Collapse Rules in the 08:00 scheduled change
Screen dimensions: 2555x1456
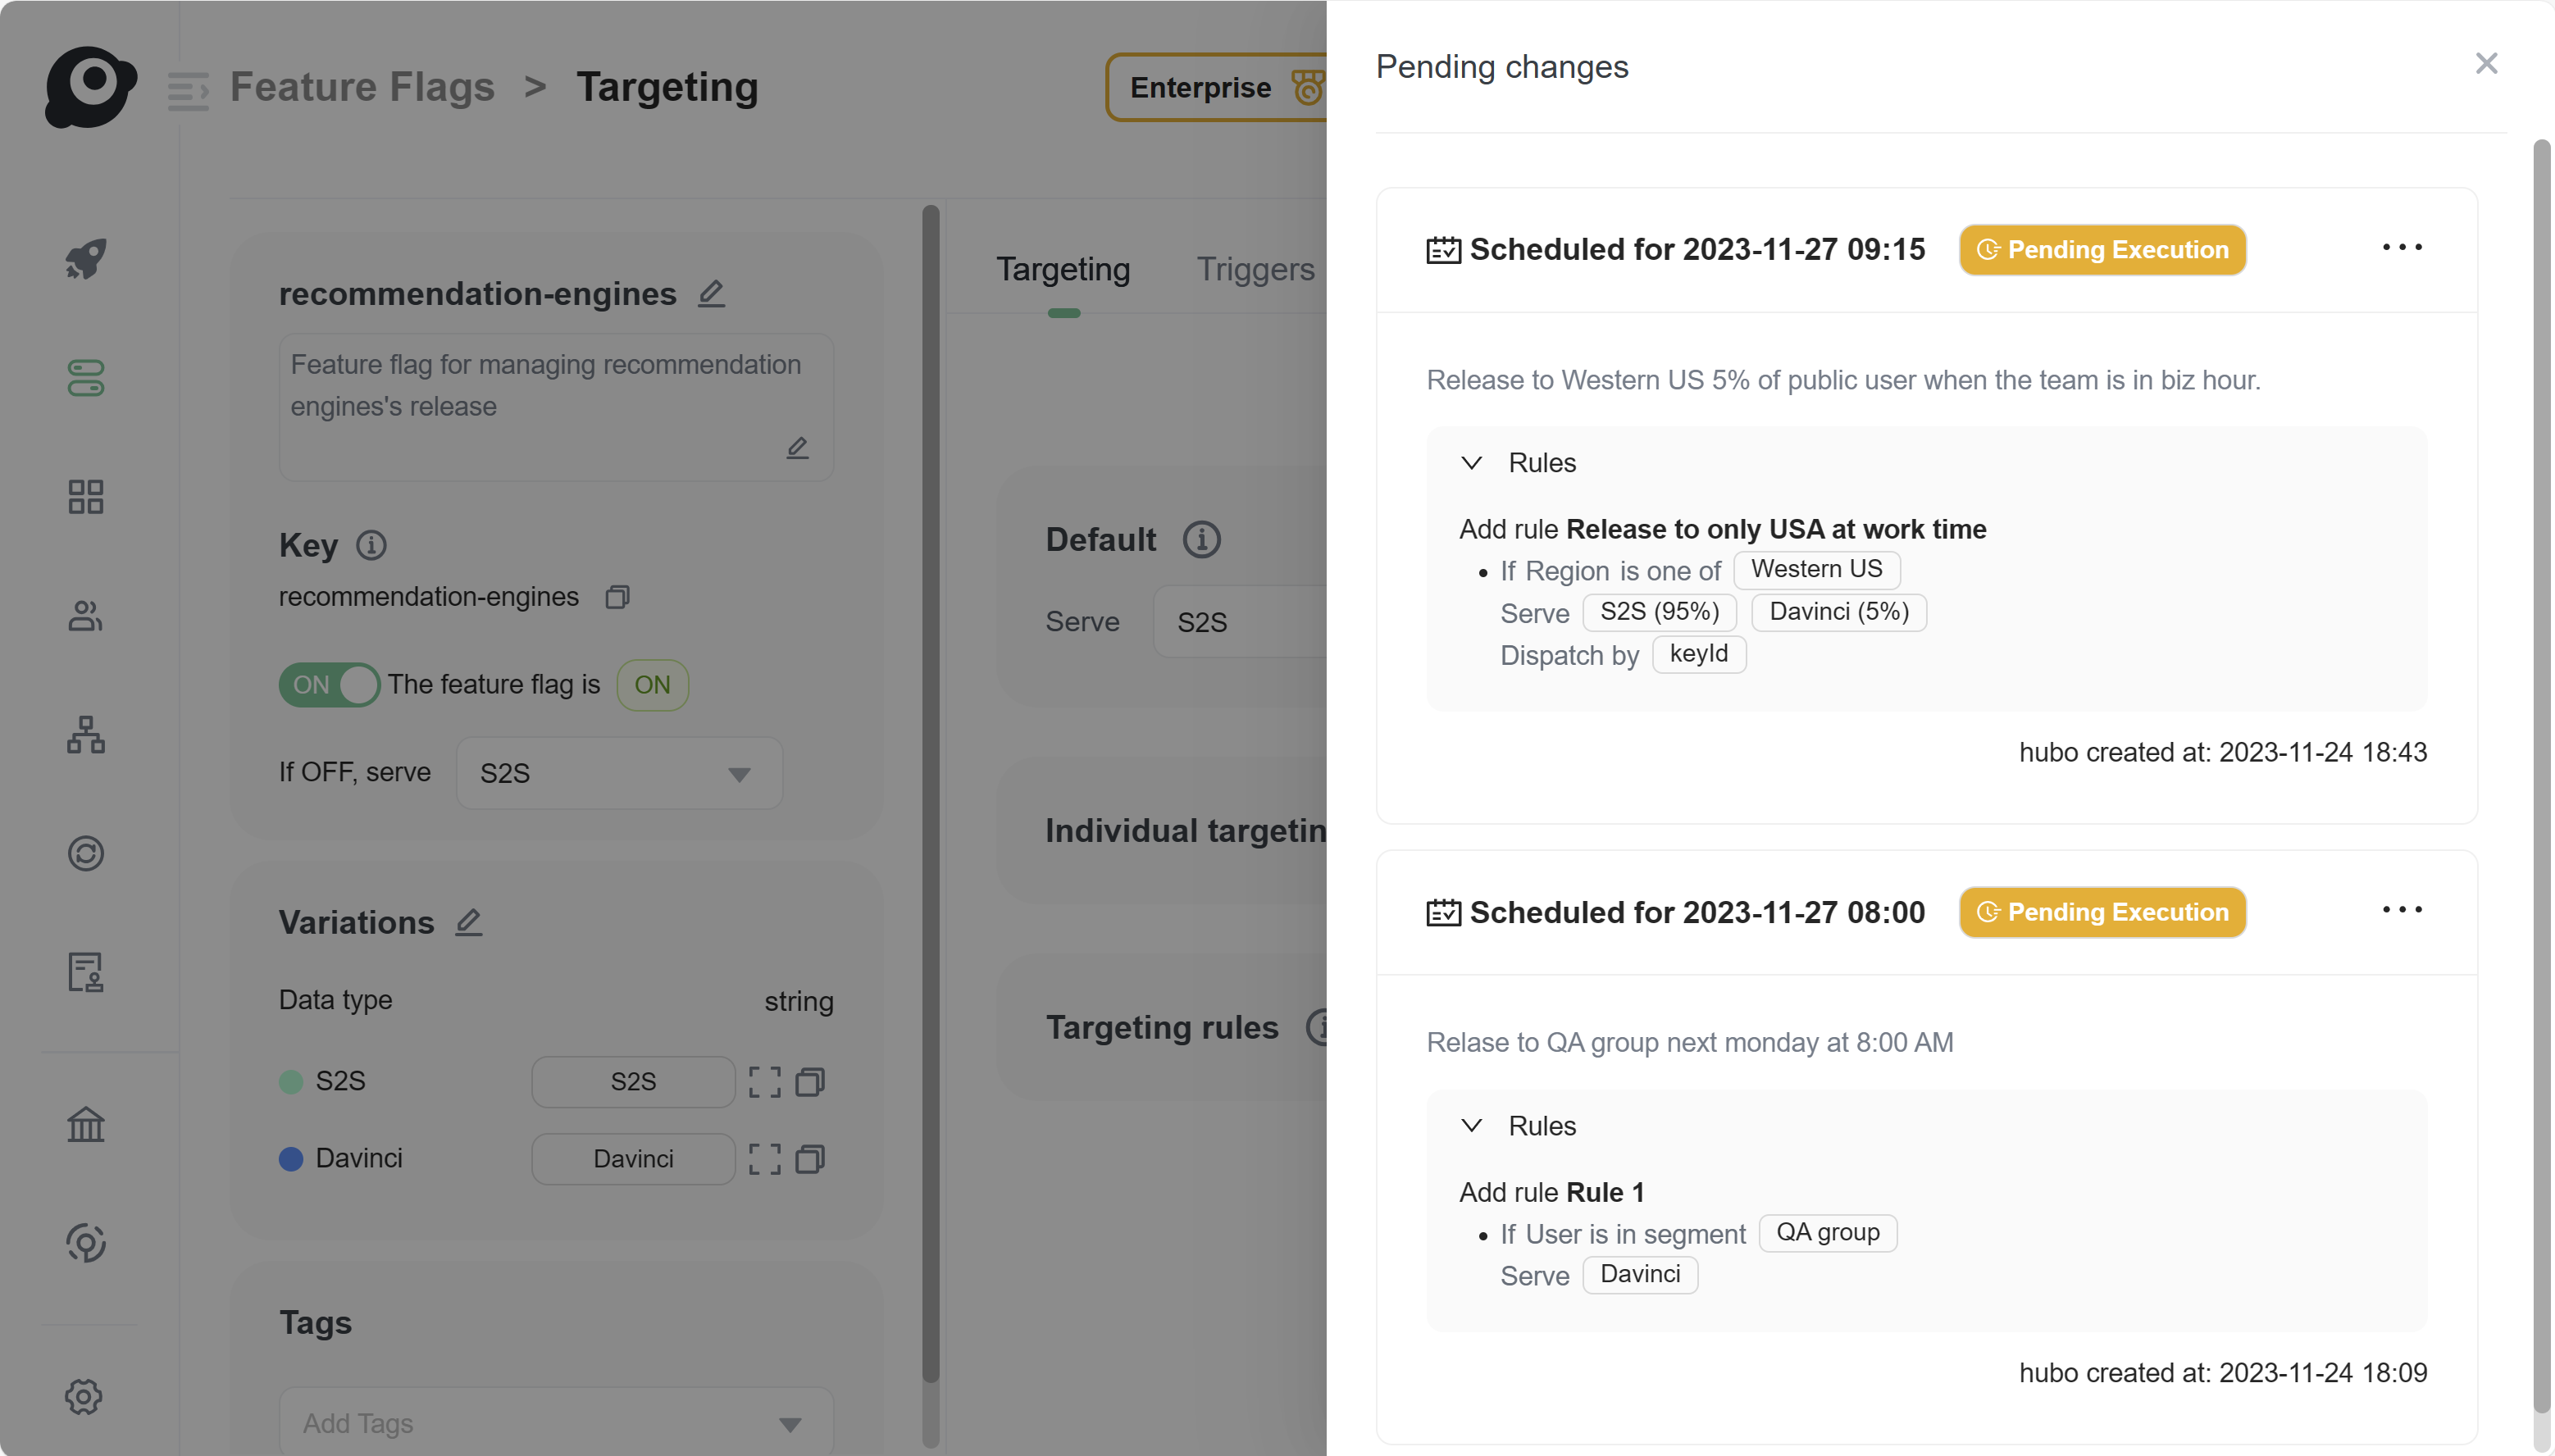point(1472,1125)
